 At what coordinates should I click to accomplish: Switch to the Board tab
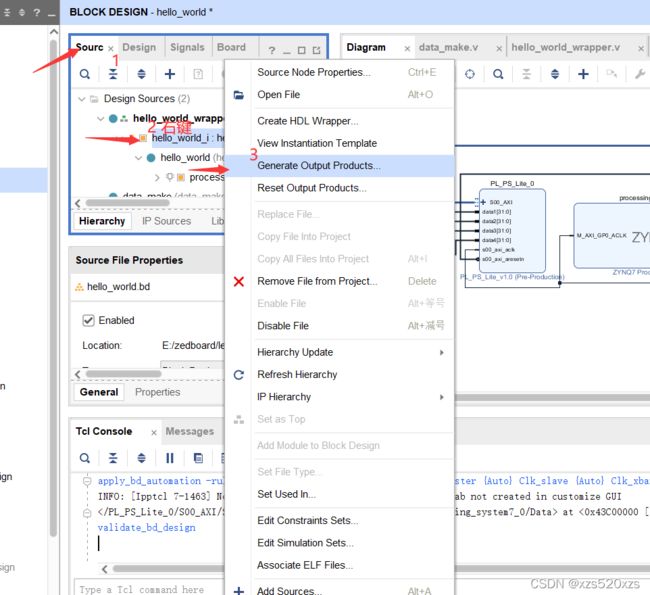click(x=231, y=48)
